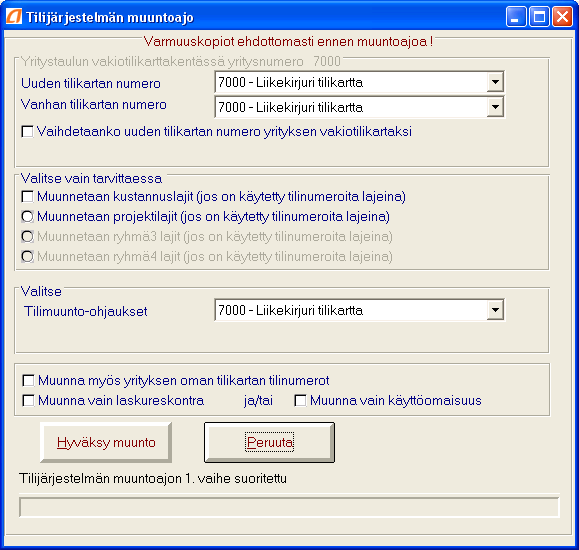Check Muunna myös yrityksen oman tilikartan tilinumerot
The width and height of the screenshot is (579, 550).
click(28, 380)
